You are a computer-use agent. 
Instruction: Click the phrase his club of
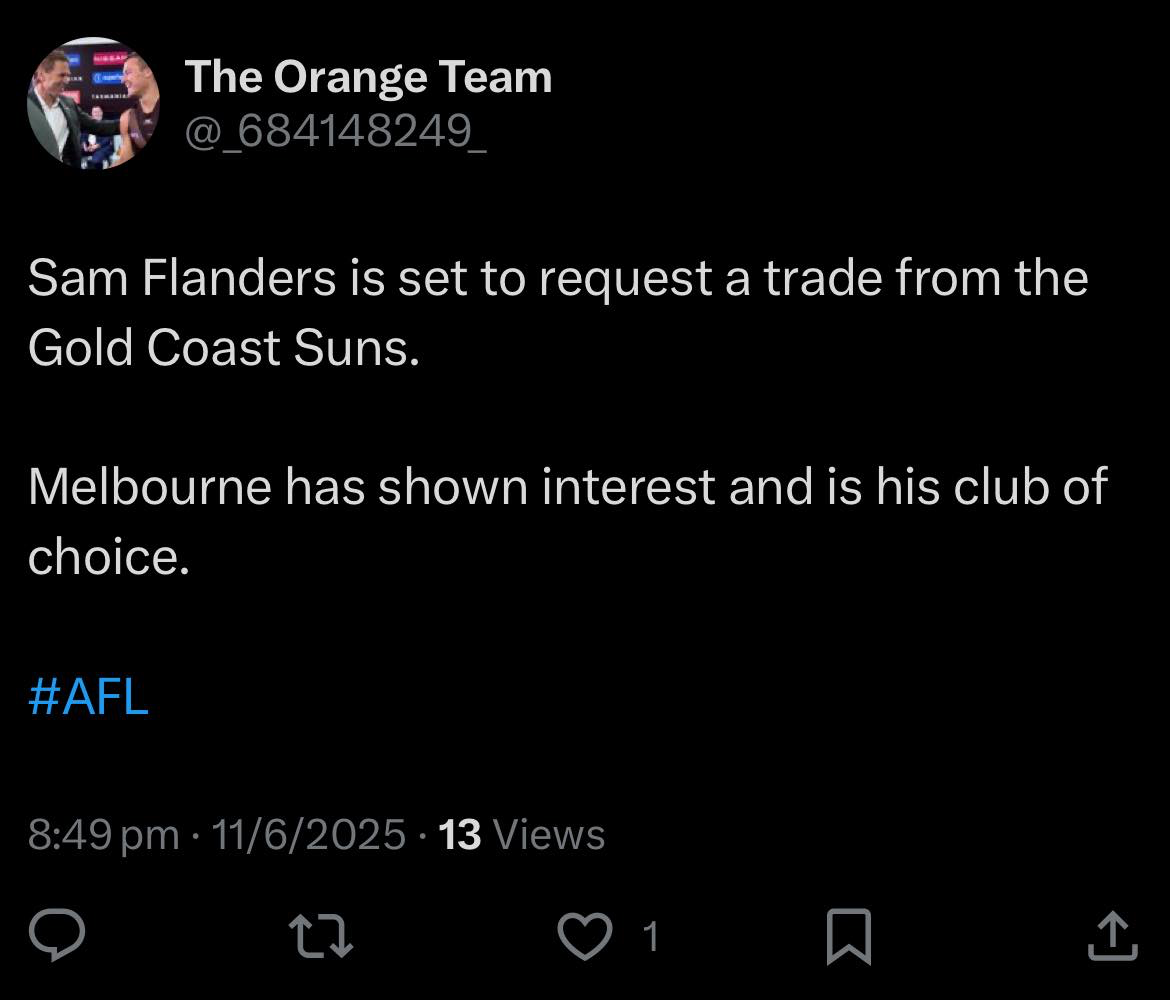[x=992, y=487]
